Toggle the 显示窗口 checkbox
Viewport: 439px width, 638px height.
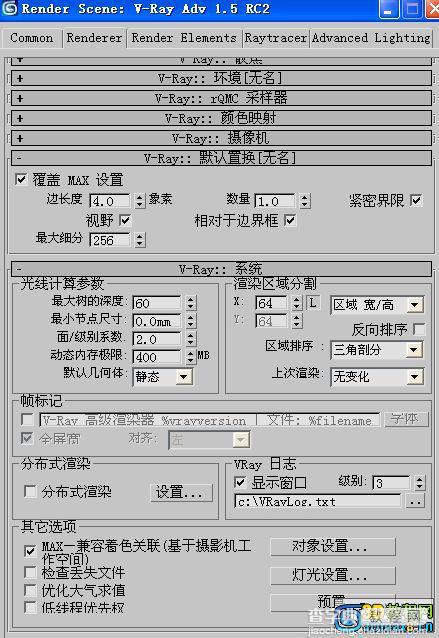tap(240, 483)
